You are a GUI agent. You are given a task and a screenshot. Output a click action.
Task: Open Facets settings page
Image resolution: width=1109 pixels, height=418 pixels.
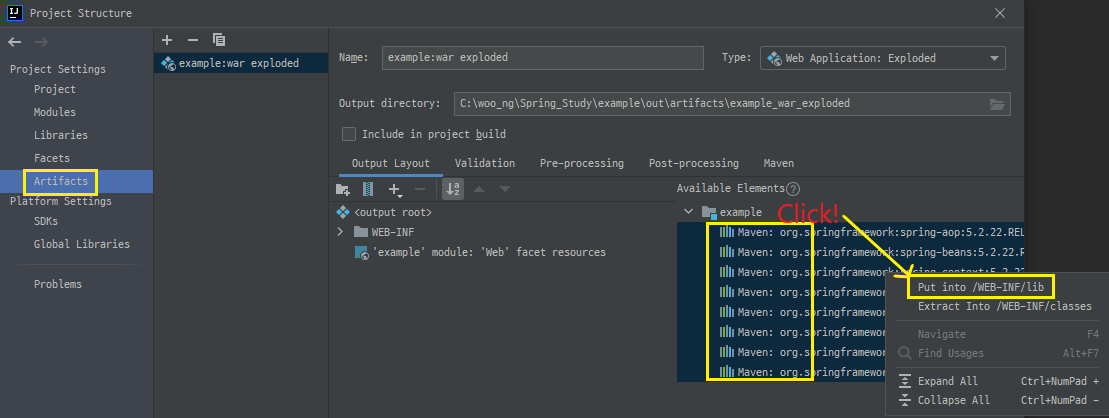tap(52, 158)
